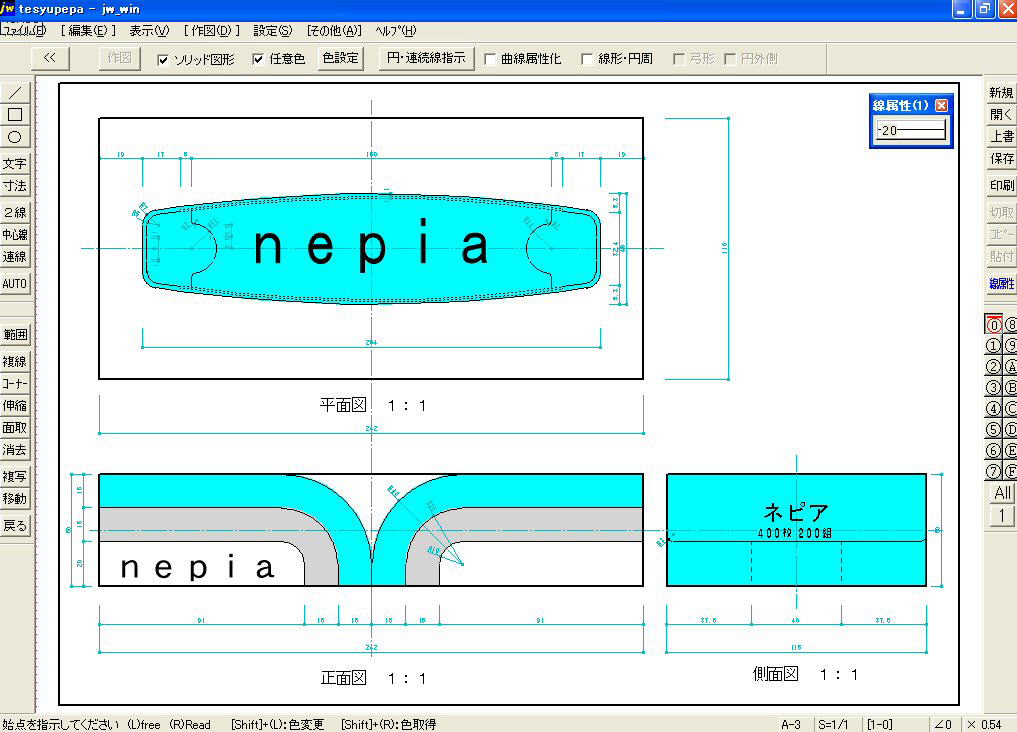This screenshot has height=732, width=1017.
Task: Click the A-3 paper size status field
Action: [x=791, y=724]
